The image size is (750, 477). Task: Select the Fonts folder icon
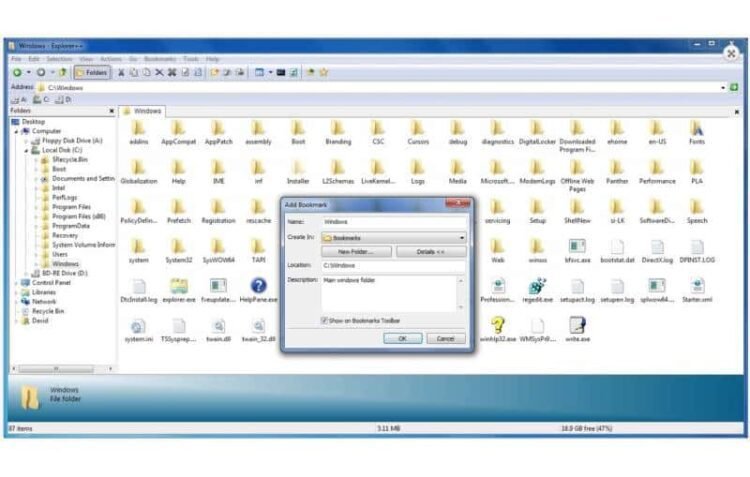pos(697,133)
